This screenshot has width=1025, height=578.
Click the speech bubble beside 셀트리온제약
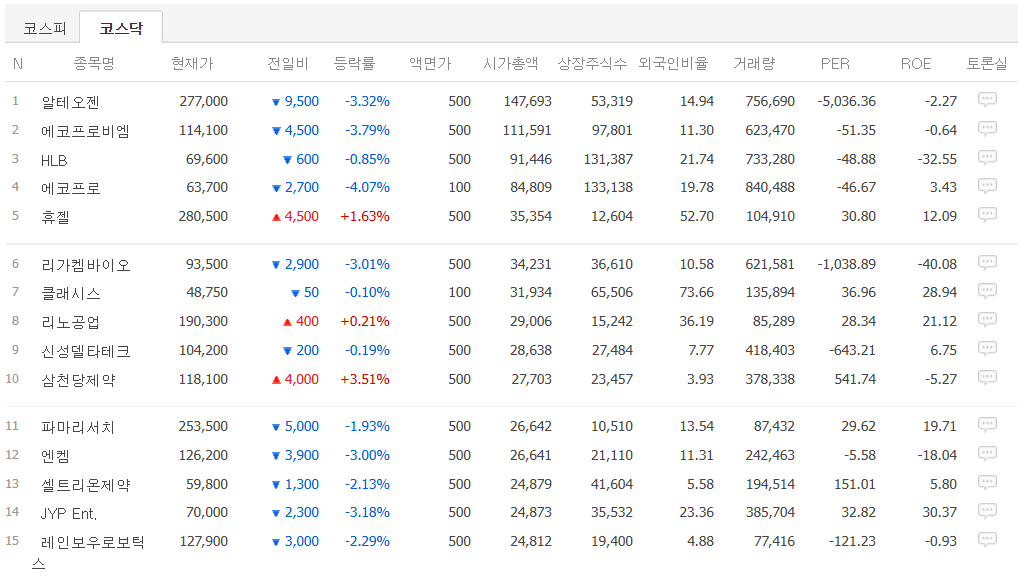986,482
